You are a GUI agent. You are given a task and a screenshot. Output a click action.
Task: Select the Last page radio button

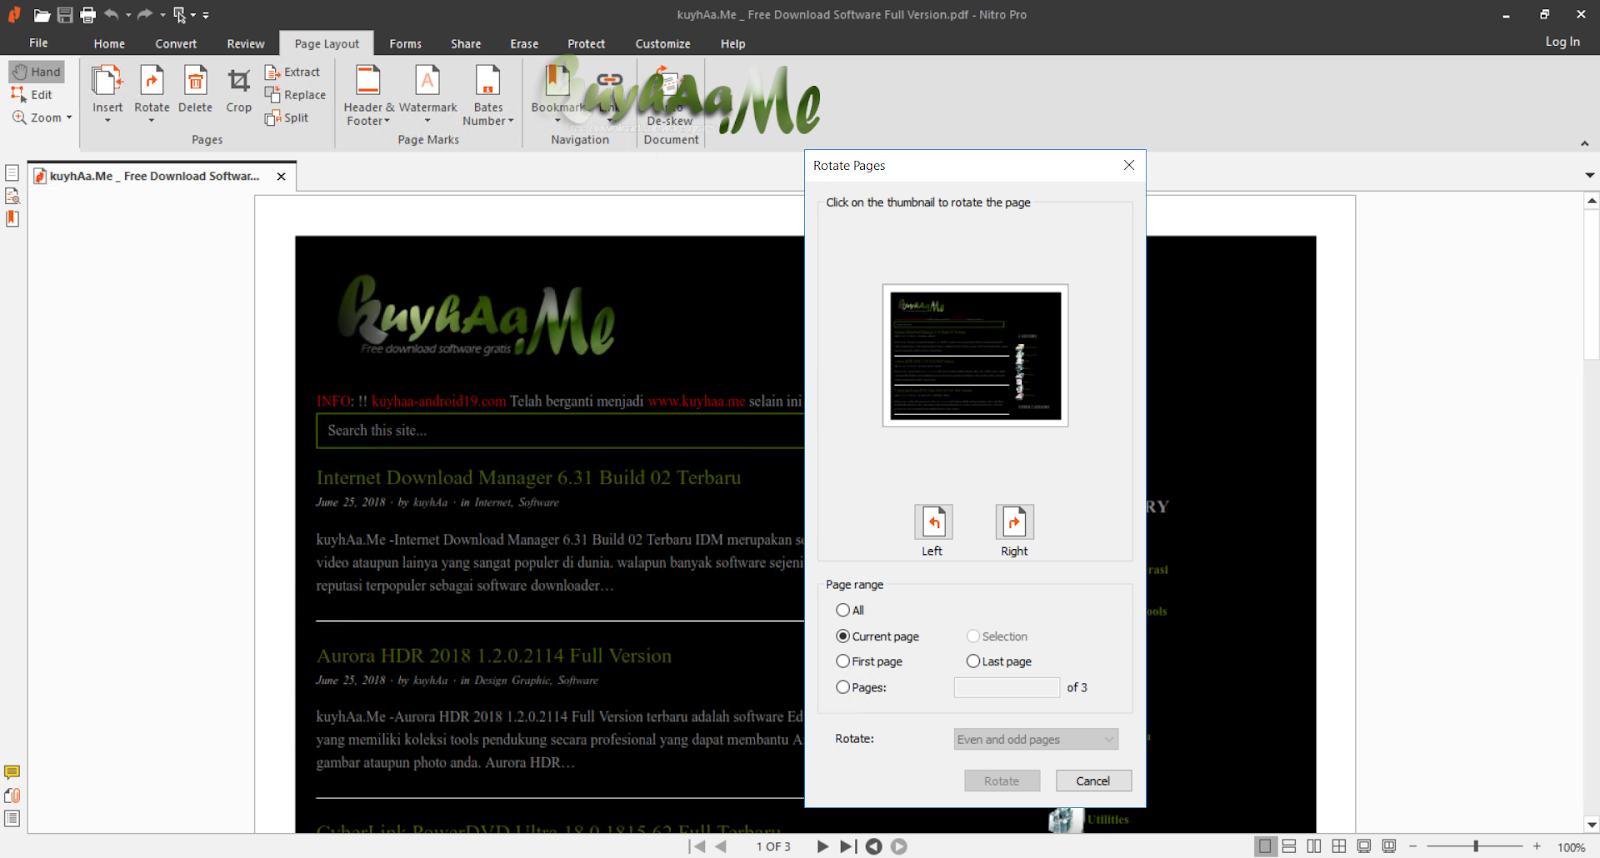click(x=973, y=661)
